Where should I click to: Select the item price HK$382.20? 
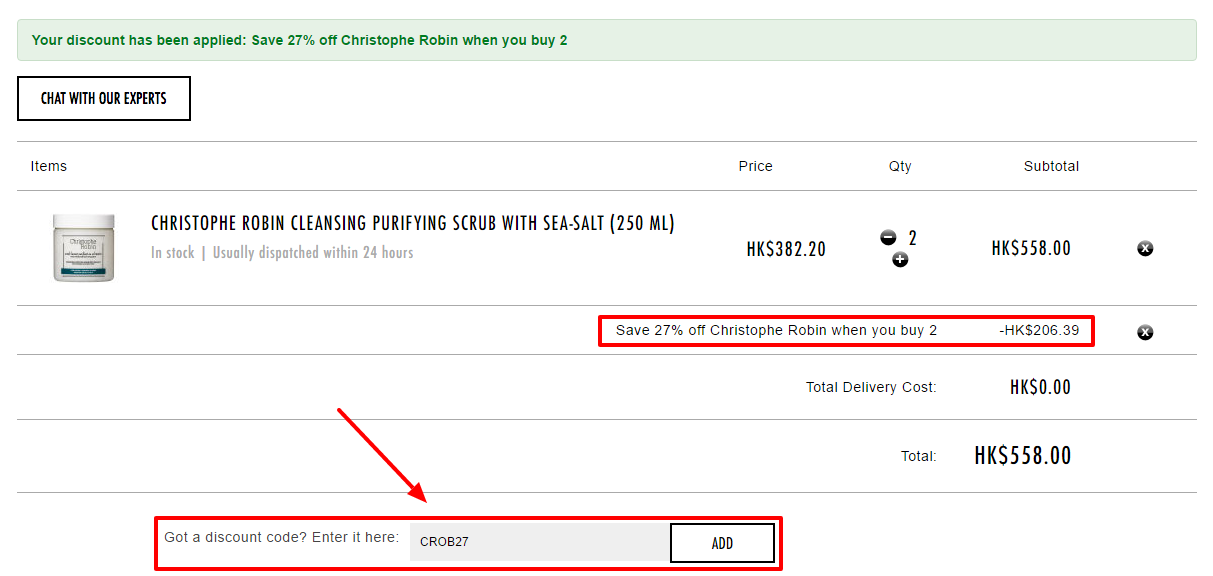pyautogui.click(x=786, y=249)
